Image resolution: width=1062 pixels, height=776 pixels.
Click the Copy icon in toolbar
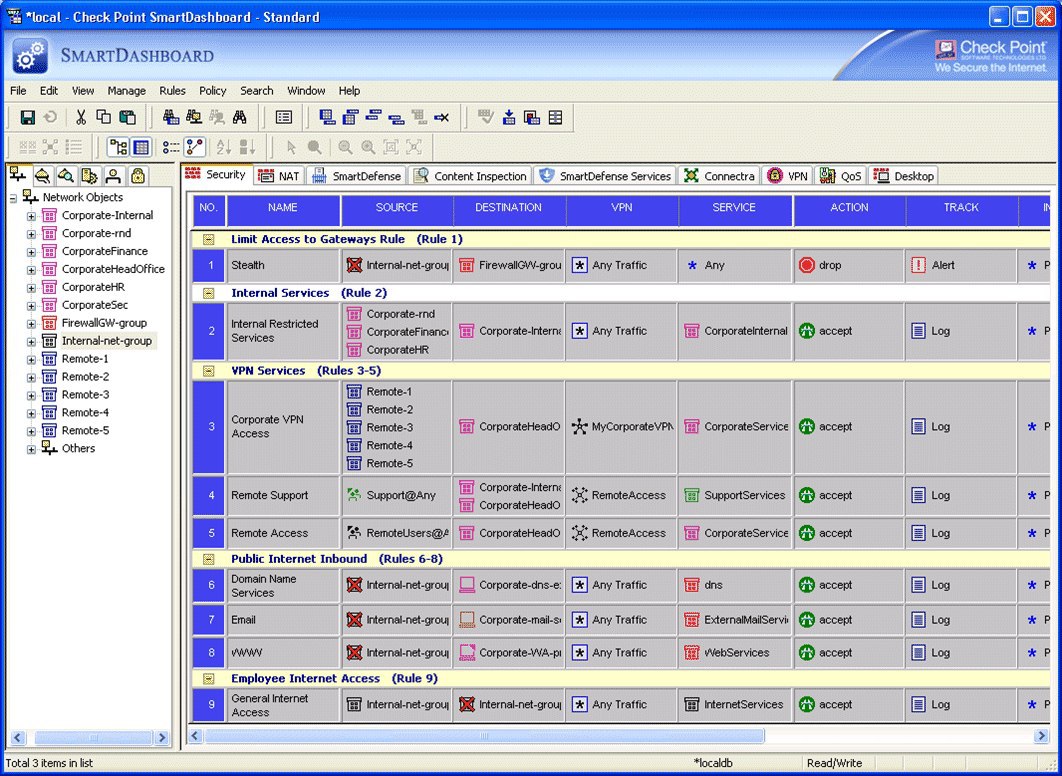click(104, 118)
